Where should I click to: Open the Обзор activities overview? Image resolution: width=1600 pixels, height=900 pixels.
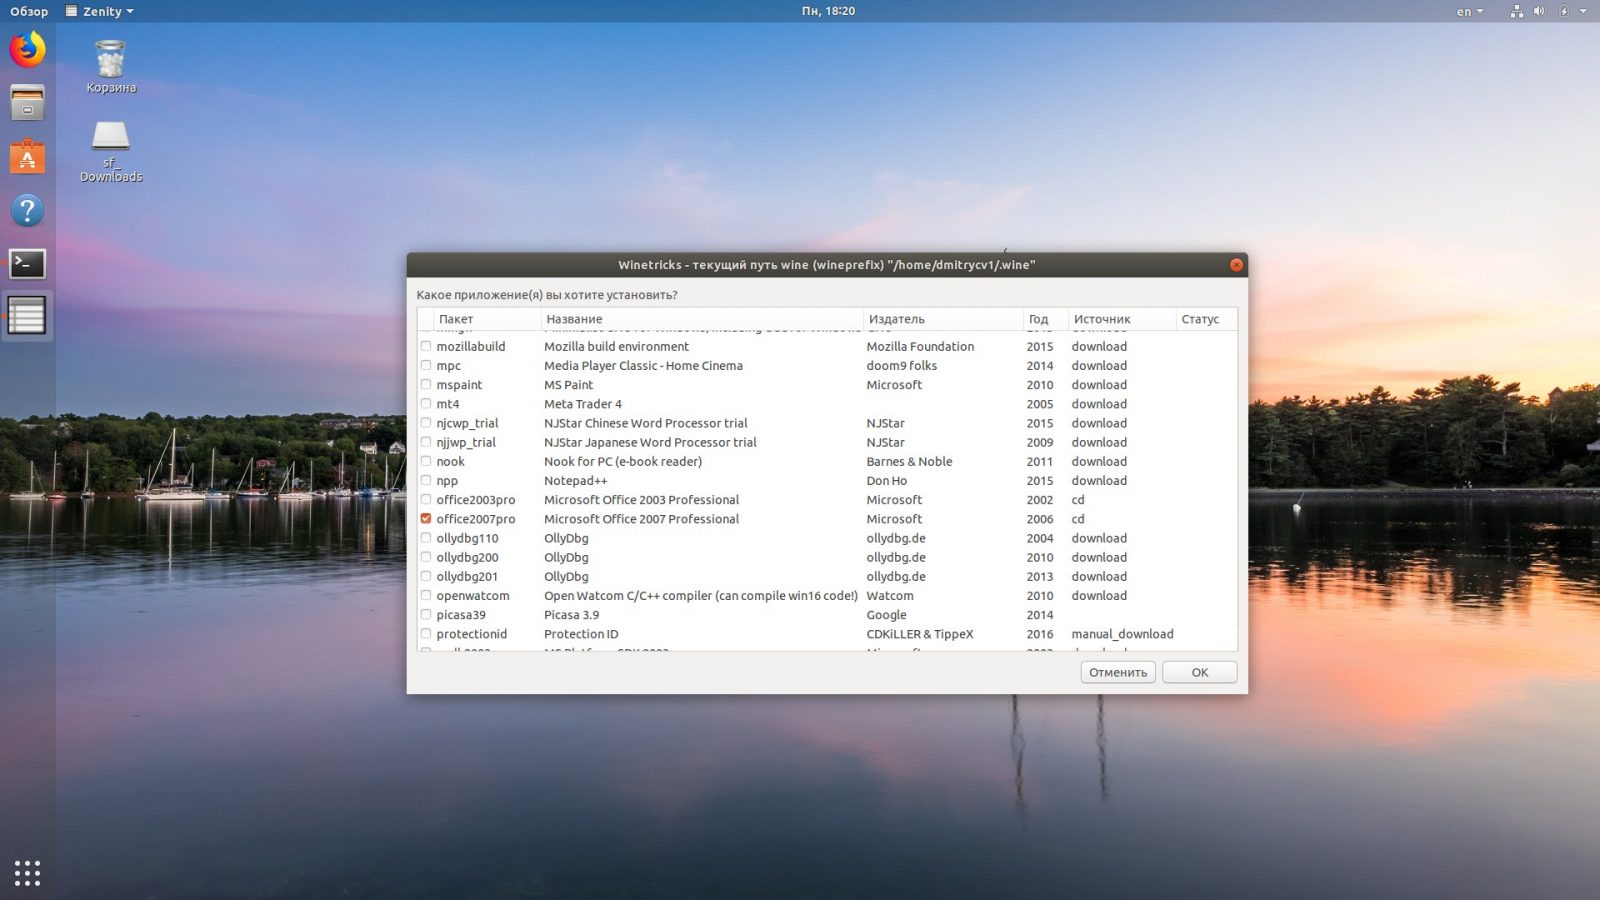point(29,11)
